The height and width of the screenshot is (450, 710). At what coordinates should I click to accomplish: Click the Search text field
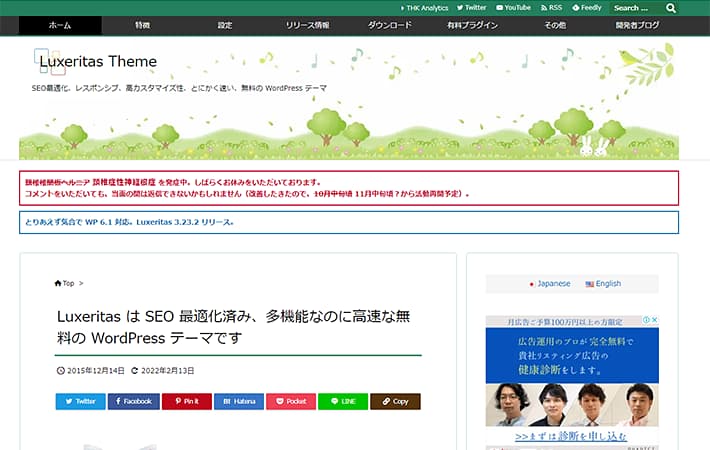[638, 8]
